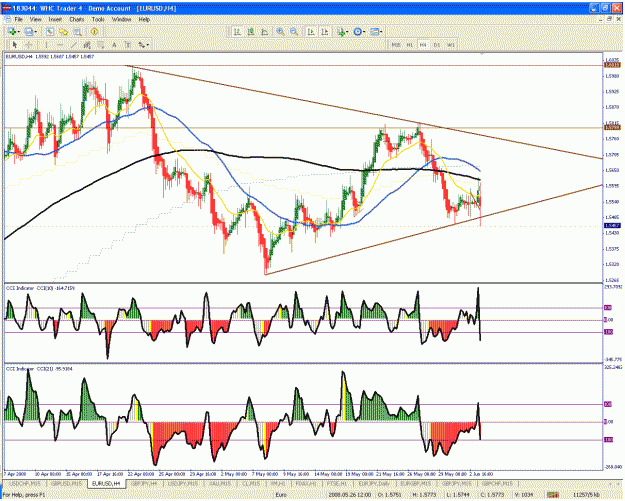The height and width of the screenshot is (501, 625).
Task: Expand the Indicators dropdown arrow
Action: 348,32
